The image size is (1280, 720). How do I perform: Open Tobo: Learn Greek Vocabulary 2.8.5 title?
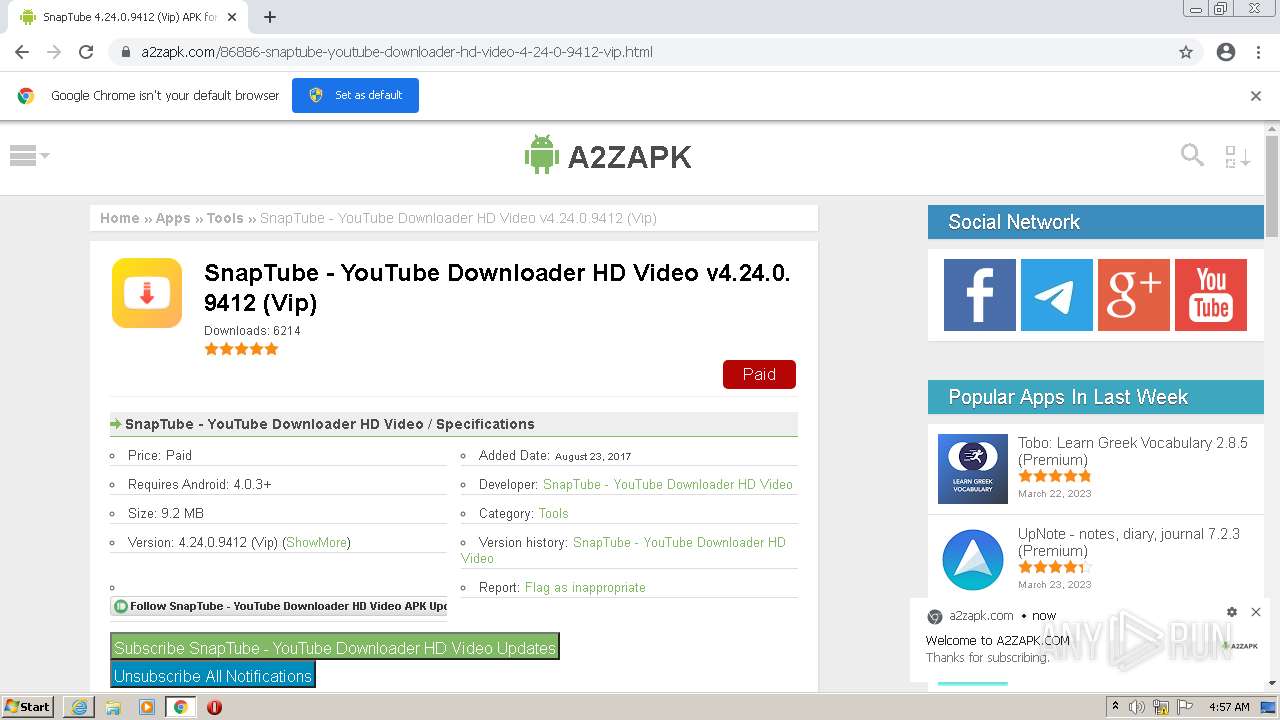[x=1133, y=451]
